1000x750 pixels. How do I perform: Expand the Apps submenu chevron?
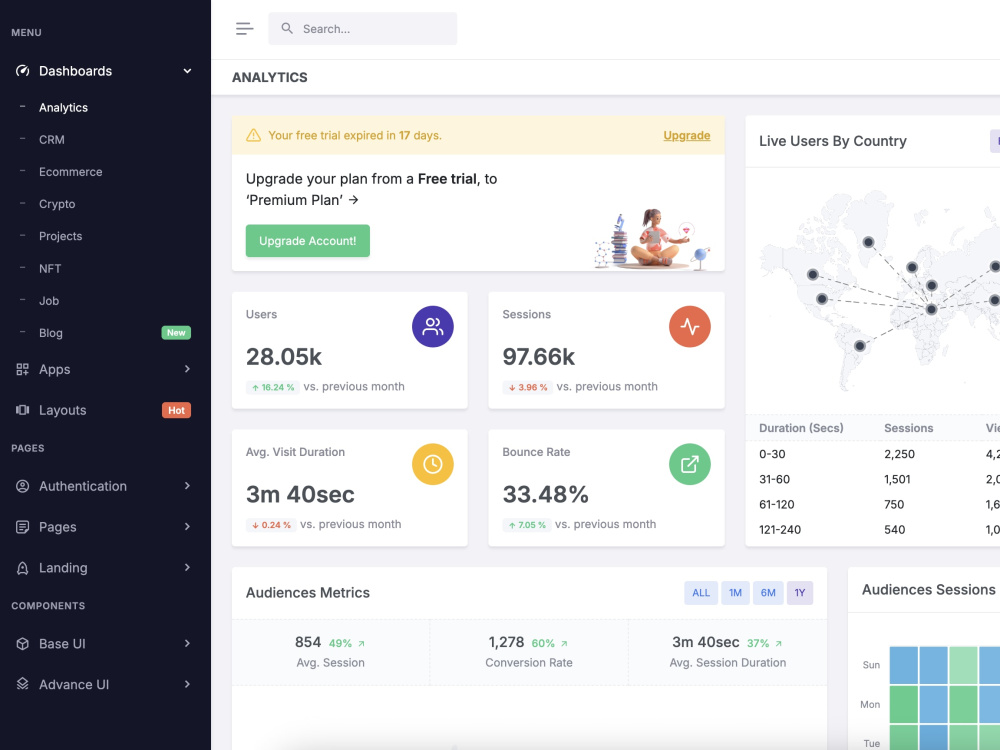188,369
